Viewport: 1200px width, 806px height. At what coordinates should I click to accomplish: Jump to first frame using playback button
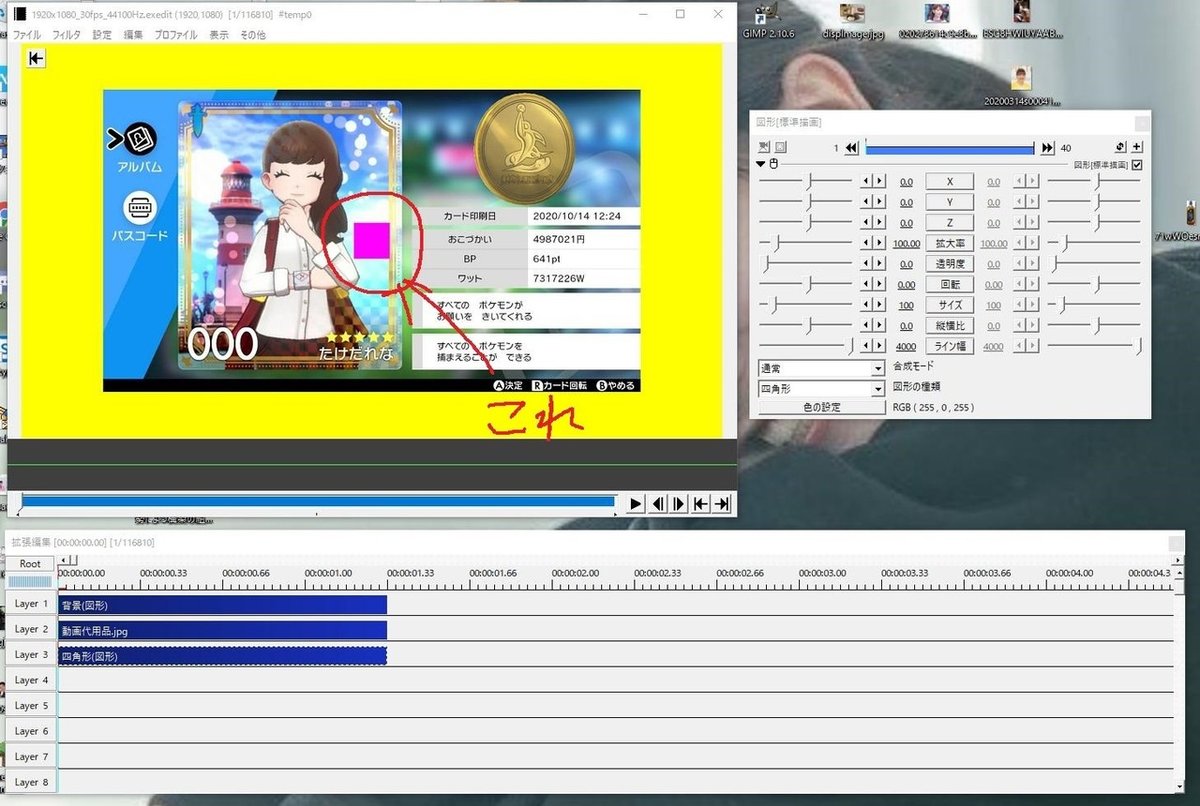pyautogui.click(x=701, y=503)
